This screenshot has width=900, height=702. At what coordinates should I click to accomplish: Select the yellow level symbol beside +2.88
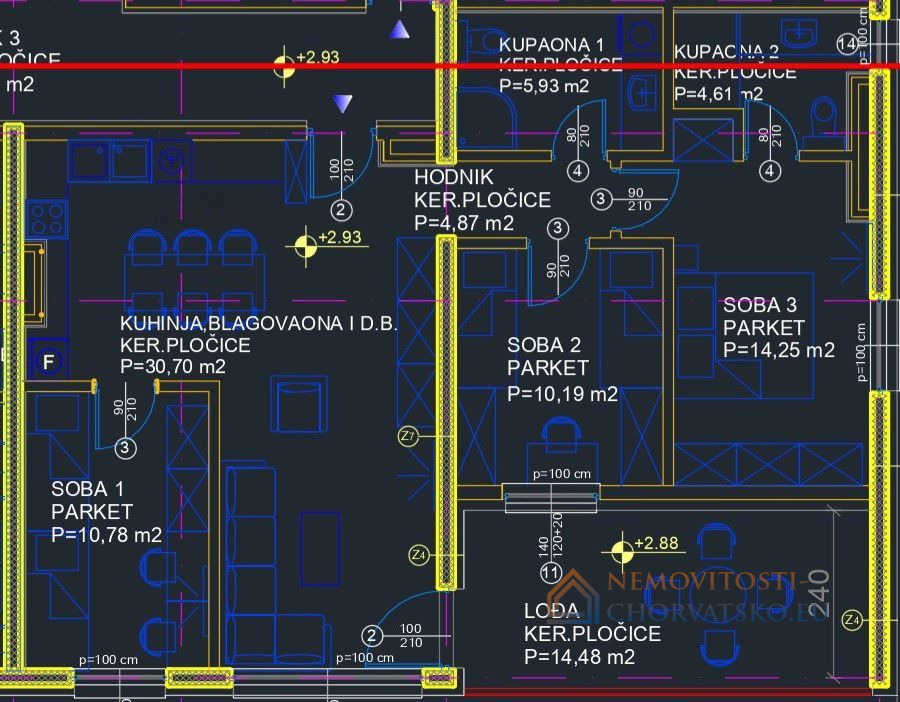622,552
